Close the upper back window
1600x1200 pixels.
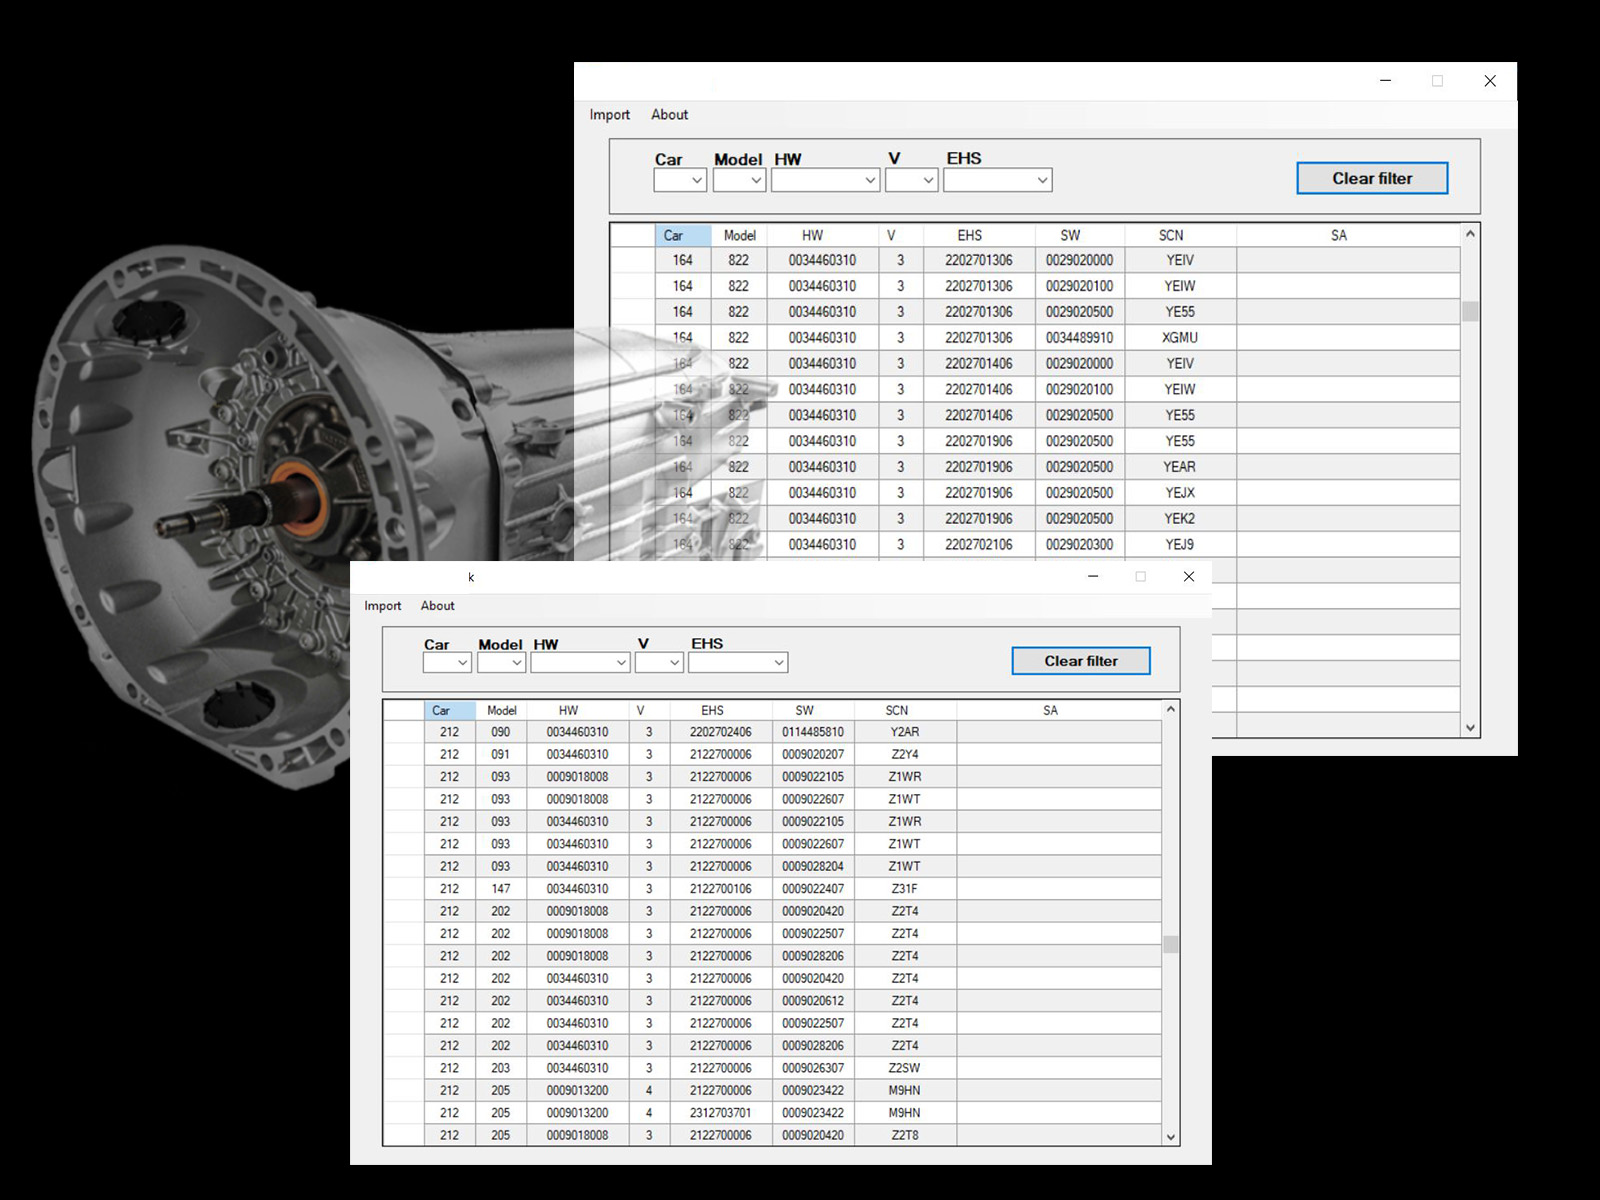click(1489, 81)
